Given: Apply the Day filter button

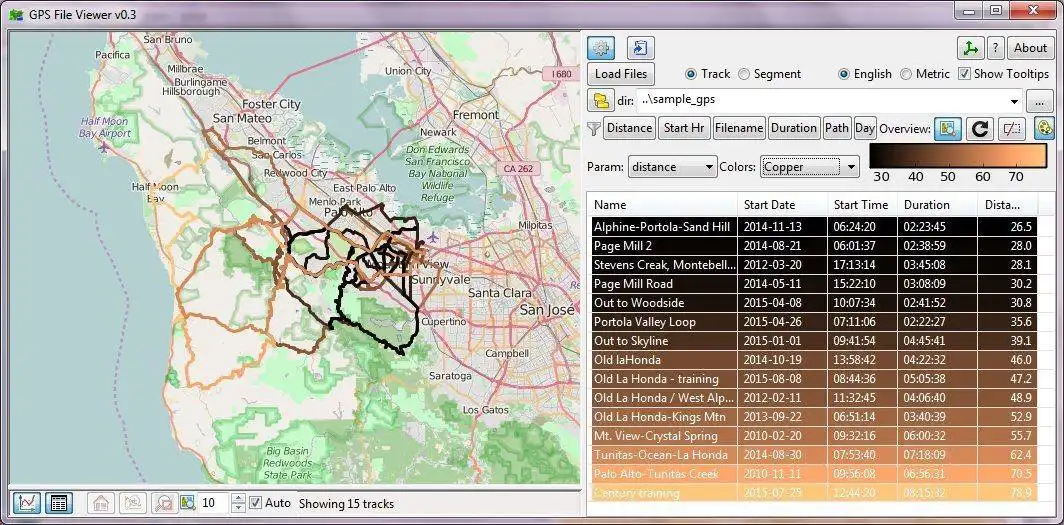Looking at the screenshot, I should pyautogui.click(x=864, y=128).
